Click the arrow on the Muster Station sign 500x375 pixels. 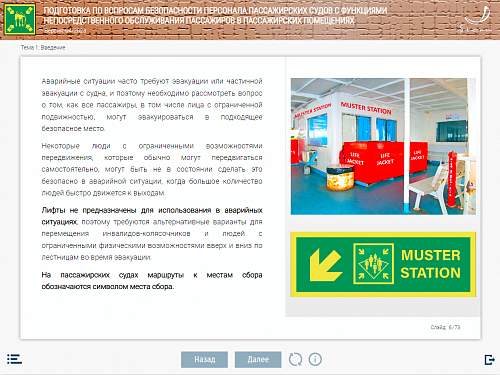tap(325, 265)
